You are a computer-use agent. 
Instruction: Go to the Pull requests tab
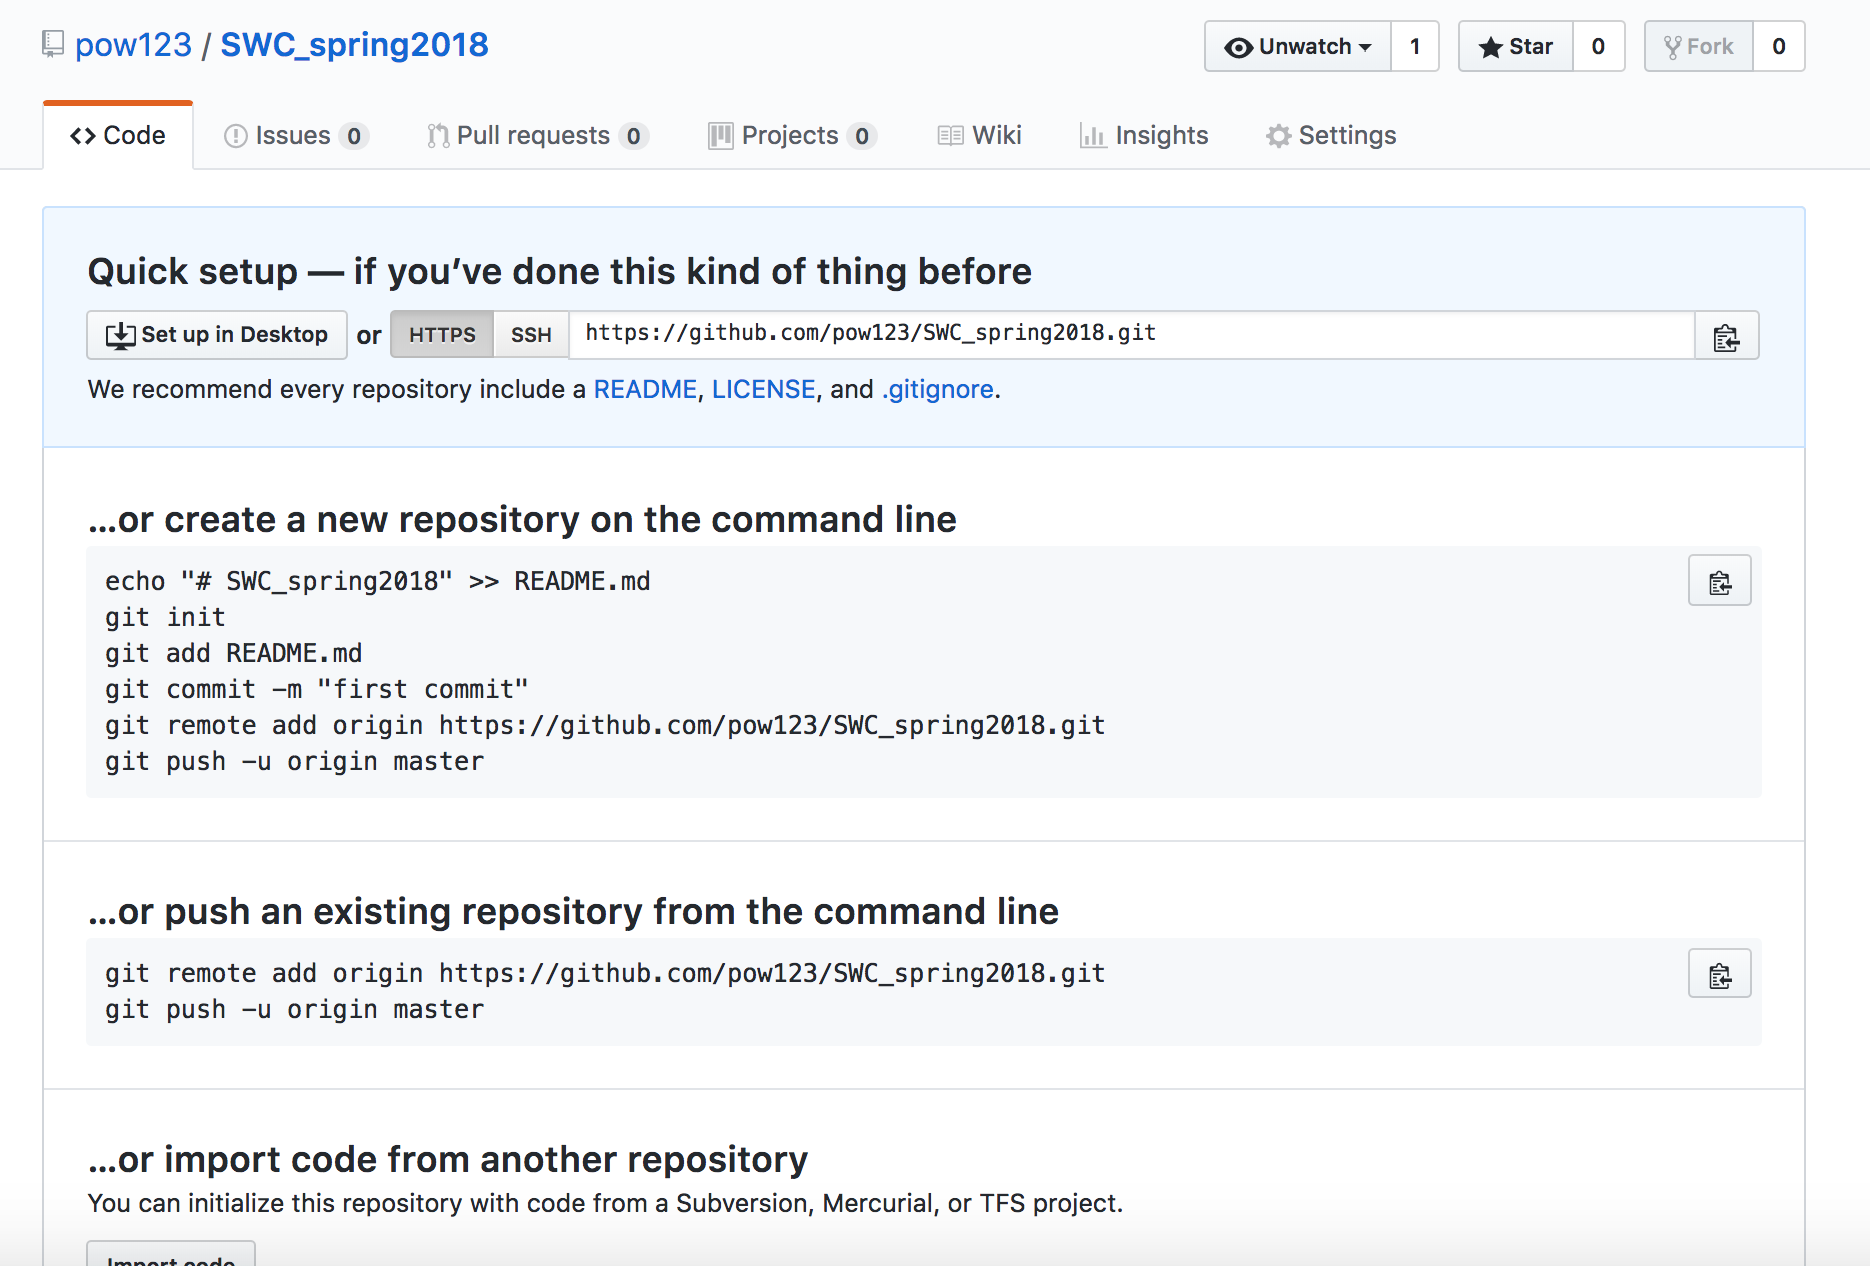click(538, 135)
